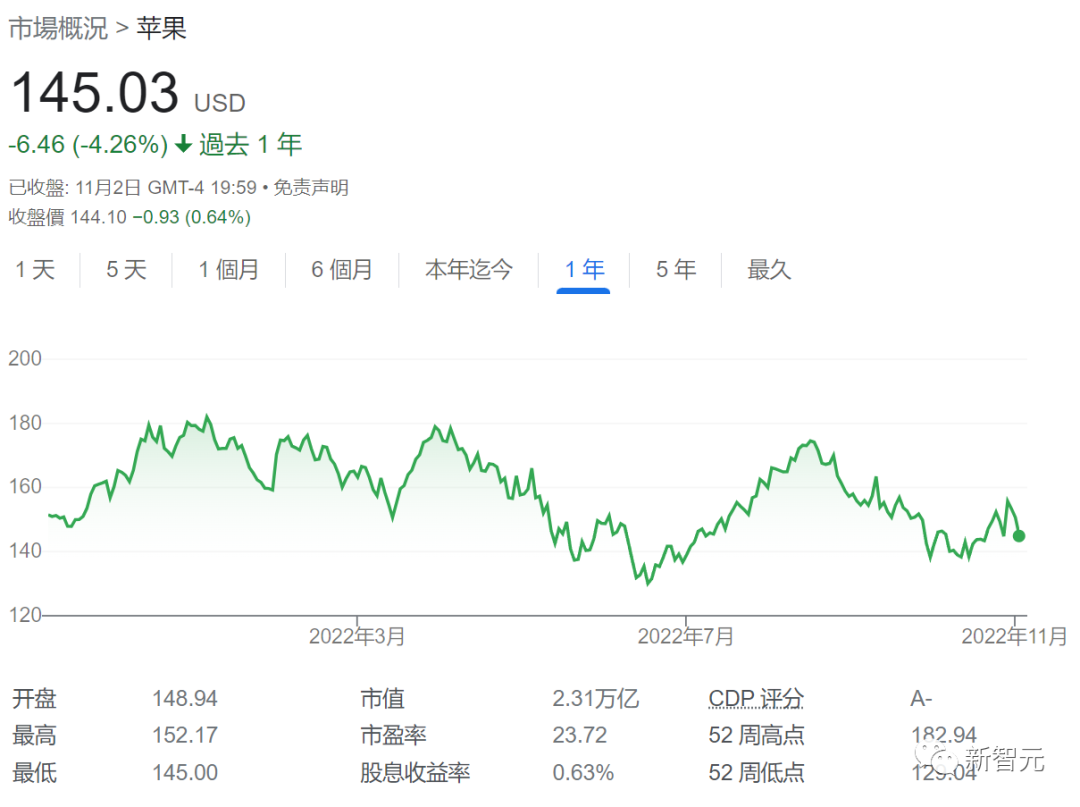Image resolution: width=1080 pixels, height=807 pixels.
Task: Click the 最高 value 152.17
Action: [185, 735]
